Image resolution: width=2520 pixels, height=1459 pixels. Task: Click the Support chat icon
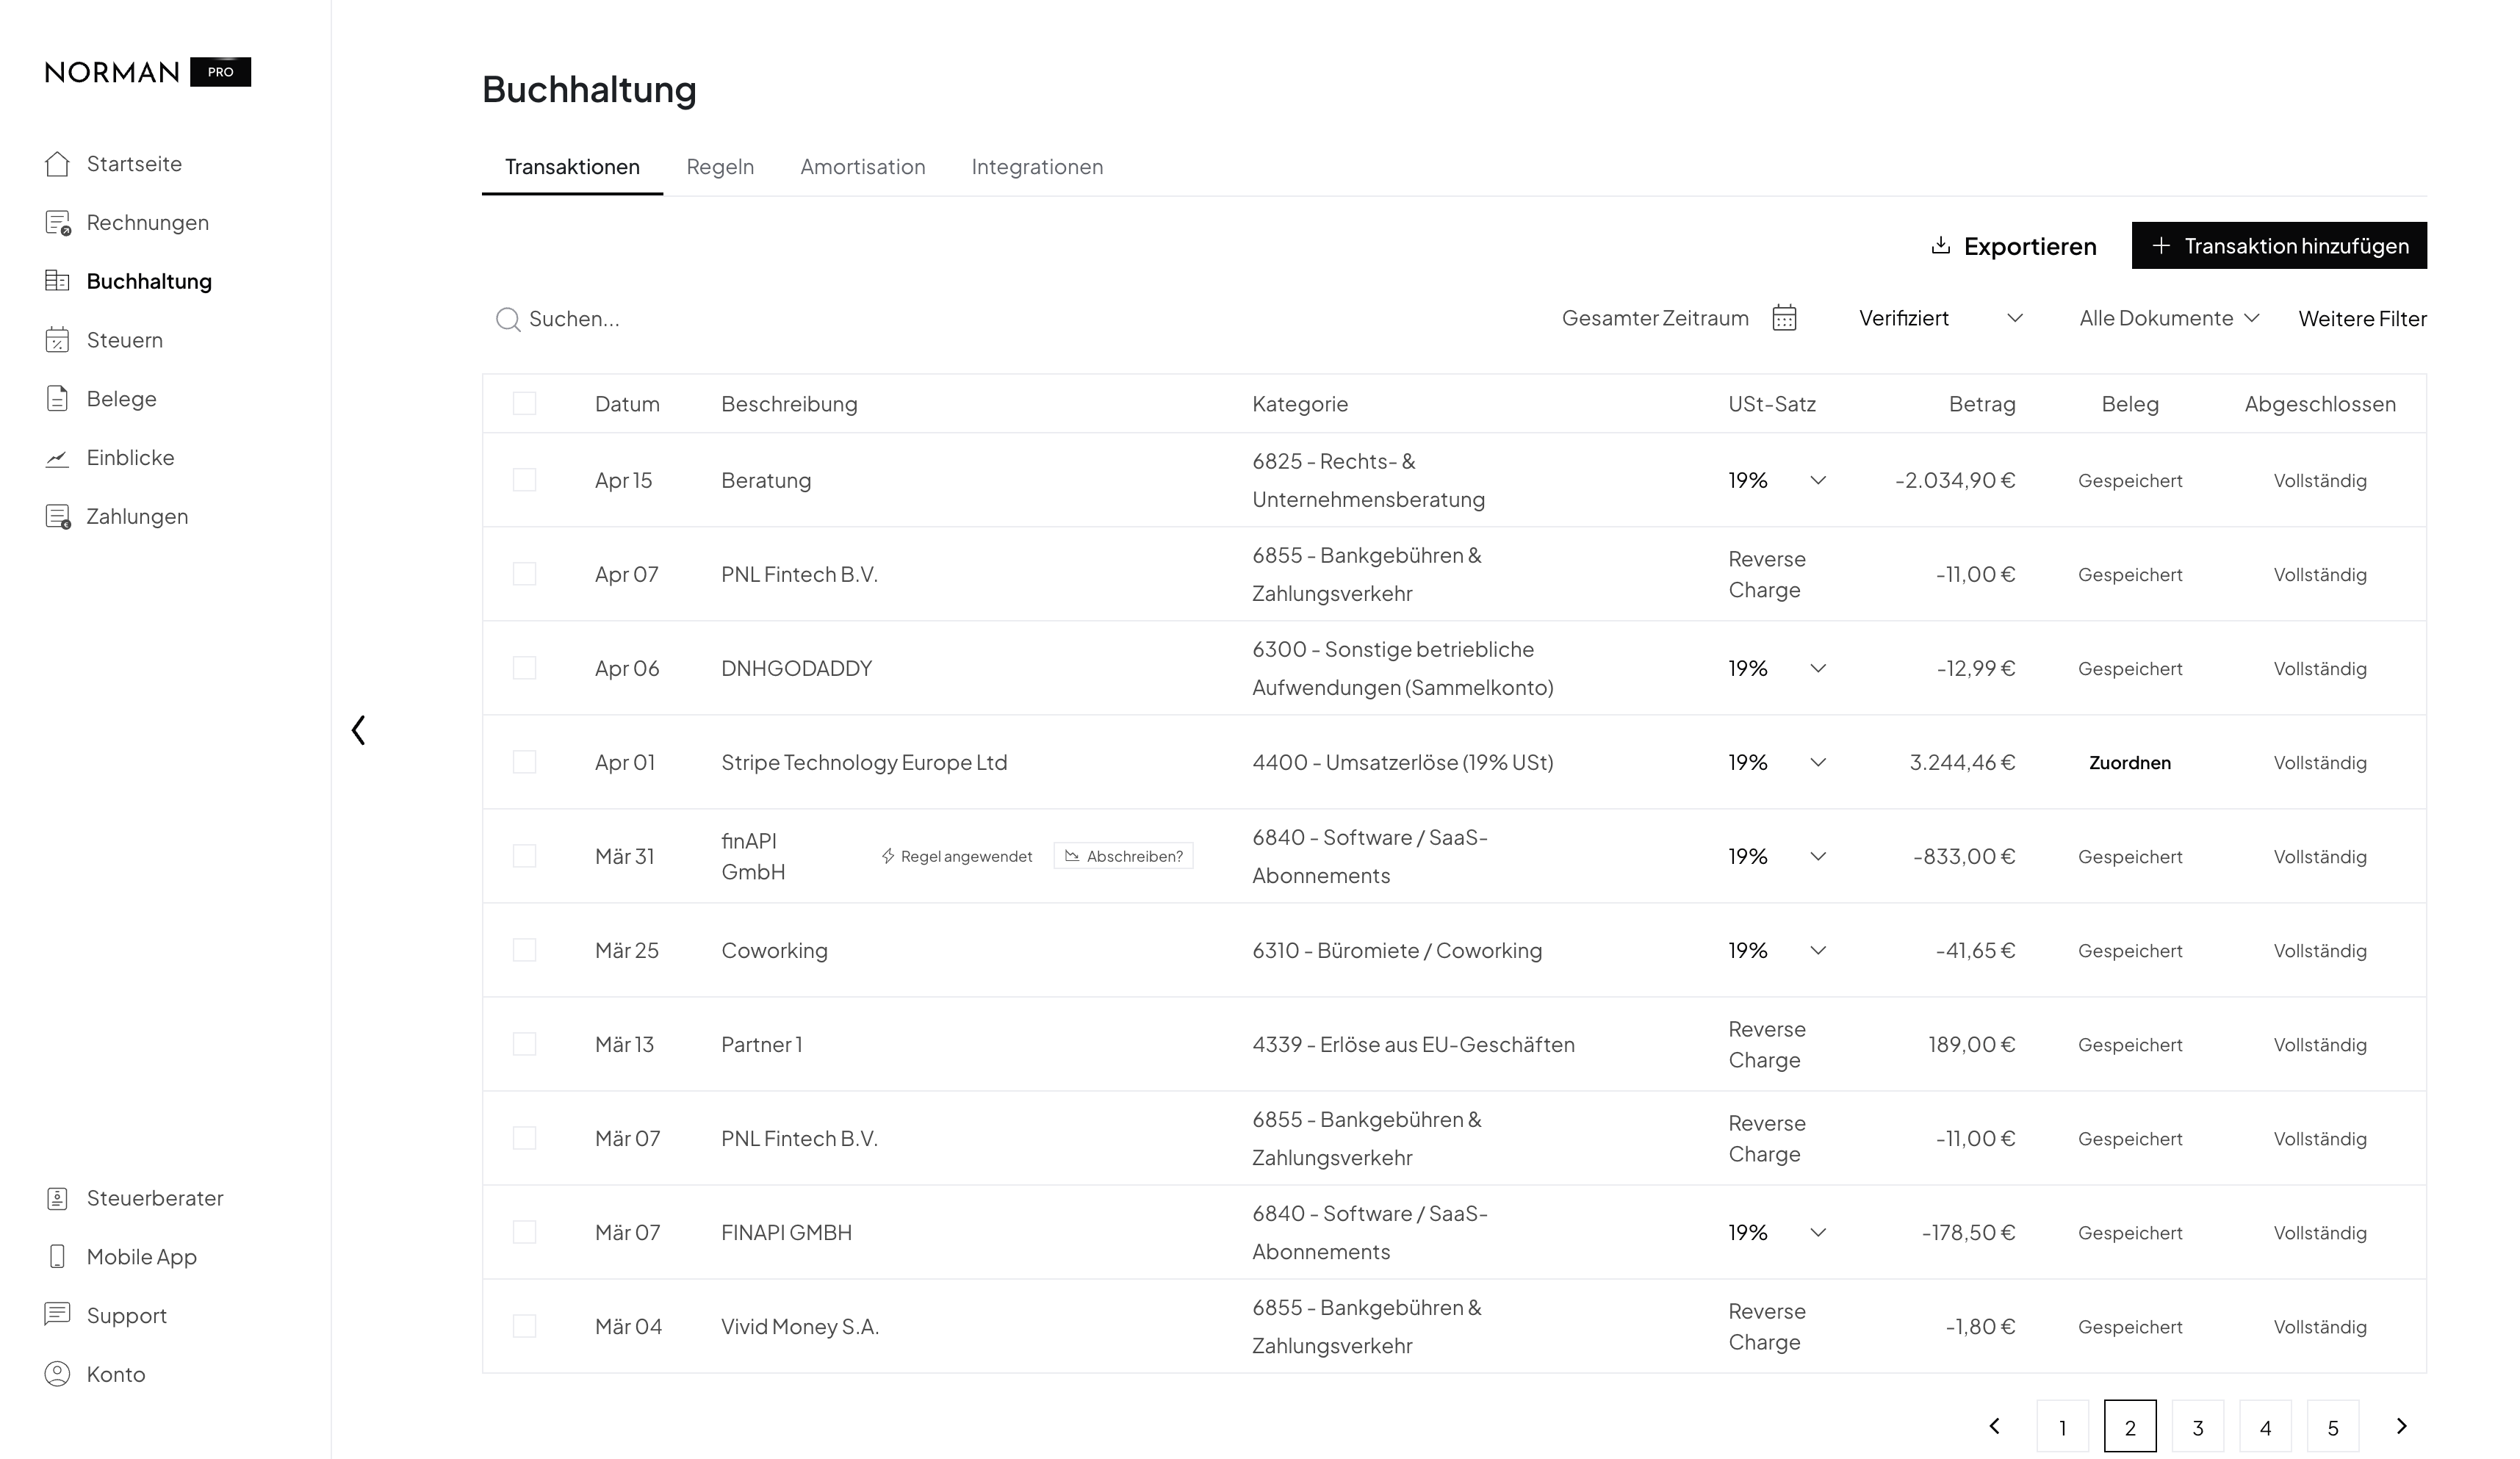coord(57,1315)
